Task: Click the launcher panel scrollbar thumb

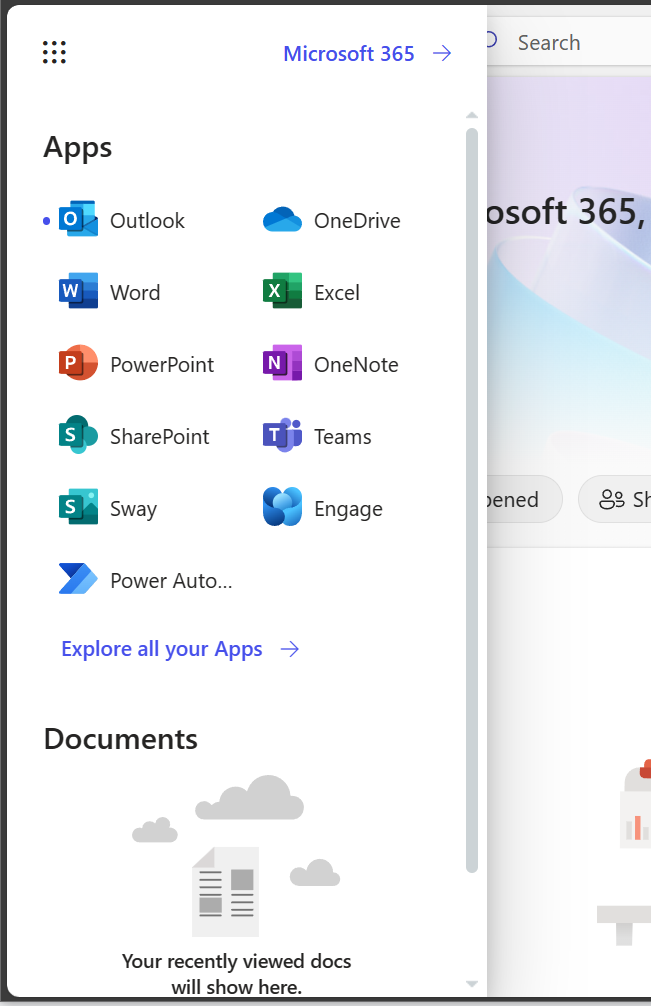Action: click(x=472, y=500)
